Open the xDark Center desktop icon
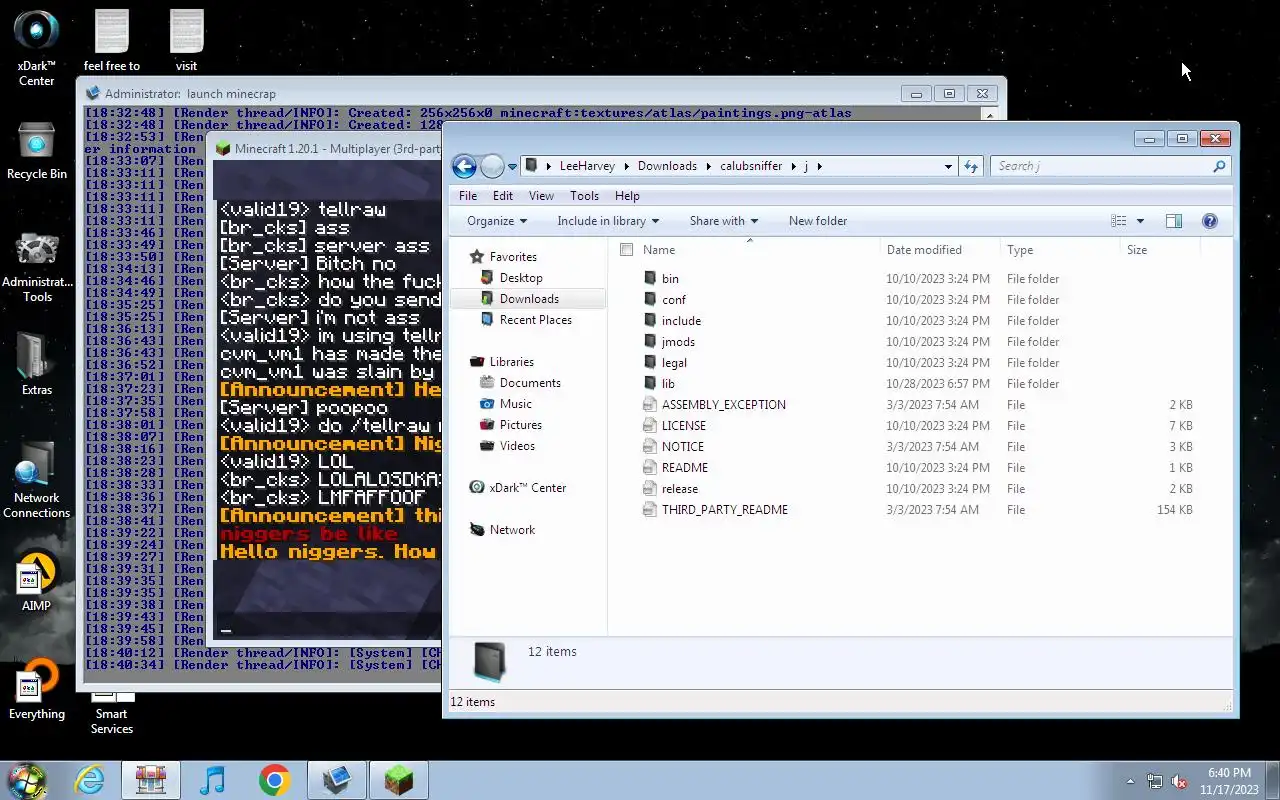 (36, 48)
